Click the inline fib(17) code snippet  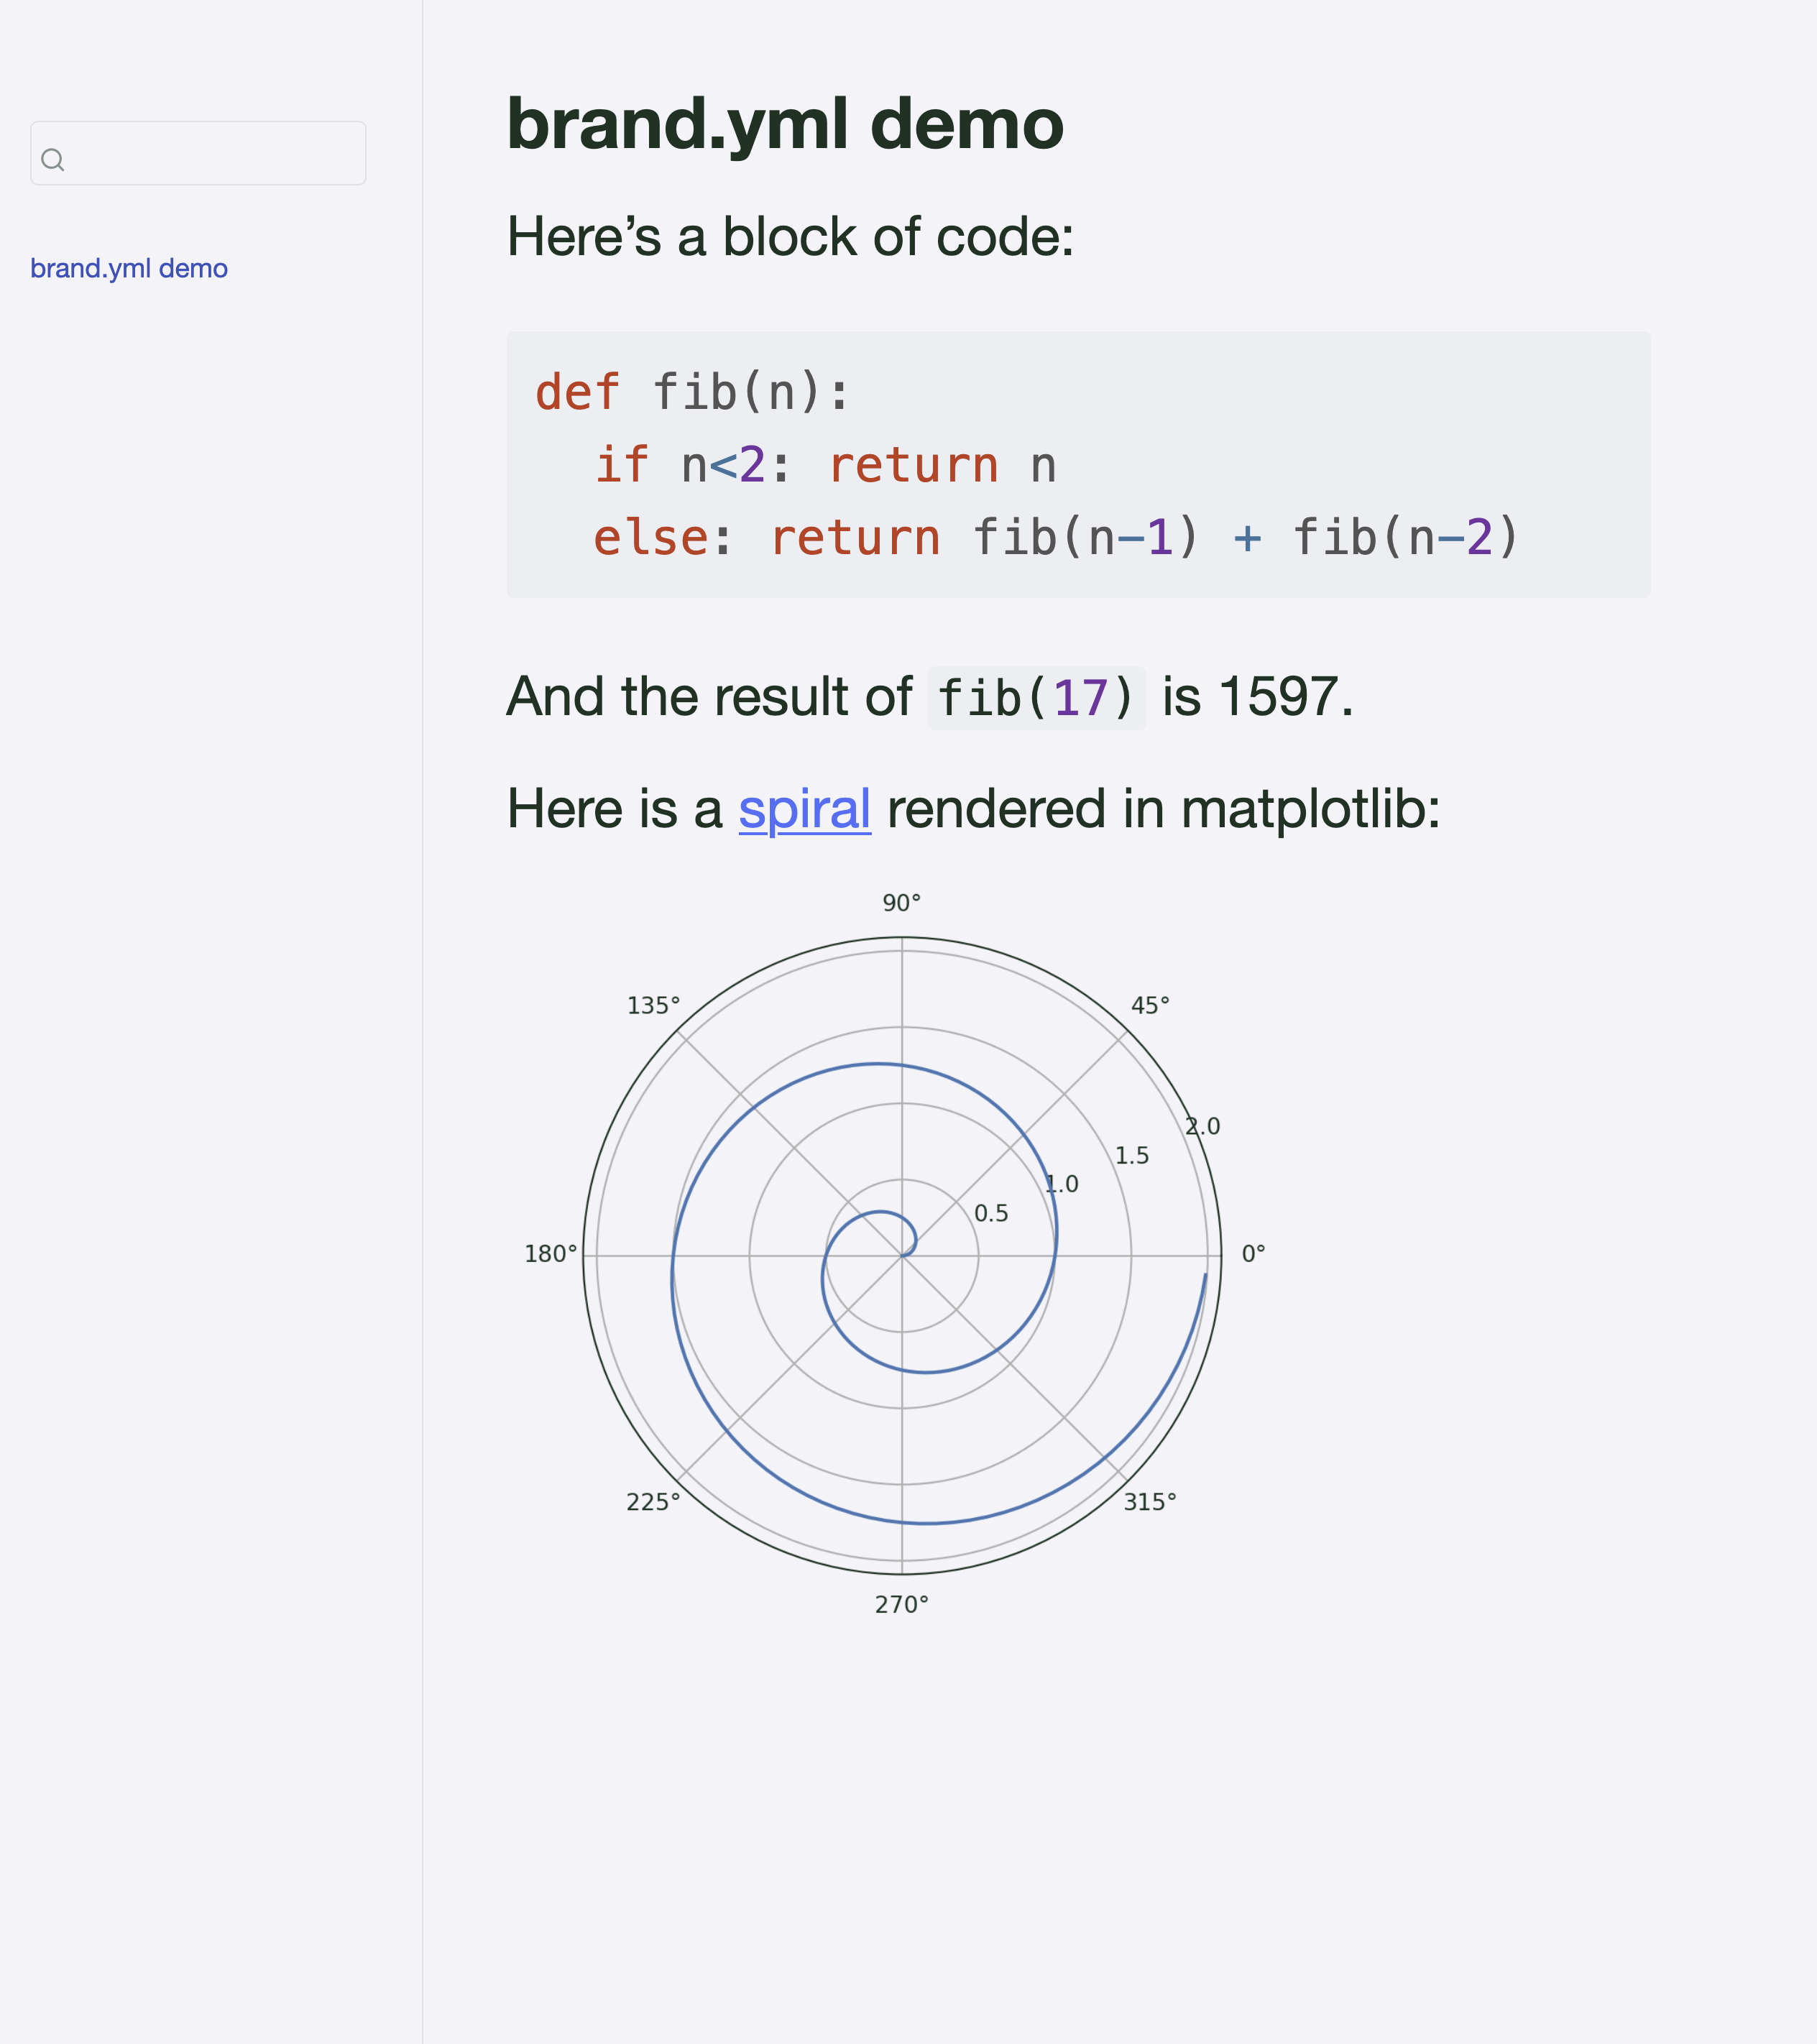tap(1036, 698)
